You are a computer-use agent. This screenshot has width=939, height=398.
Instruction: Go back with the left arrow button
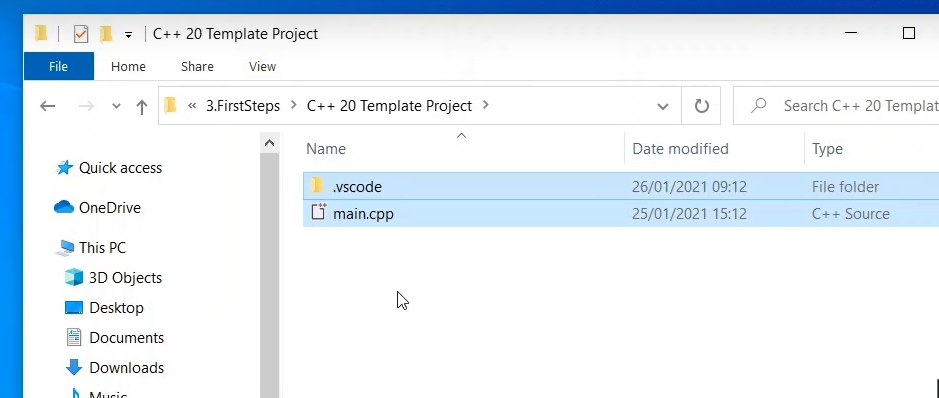point(47,107)
